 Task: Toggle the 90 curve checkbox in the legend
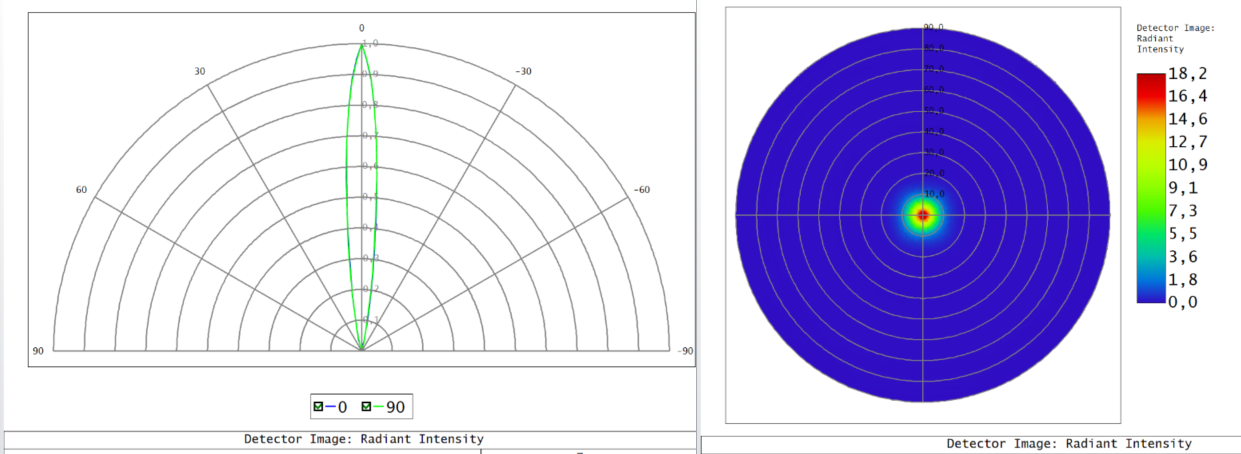(366, 407)
